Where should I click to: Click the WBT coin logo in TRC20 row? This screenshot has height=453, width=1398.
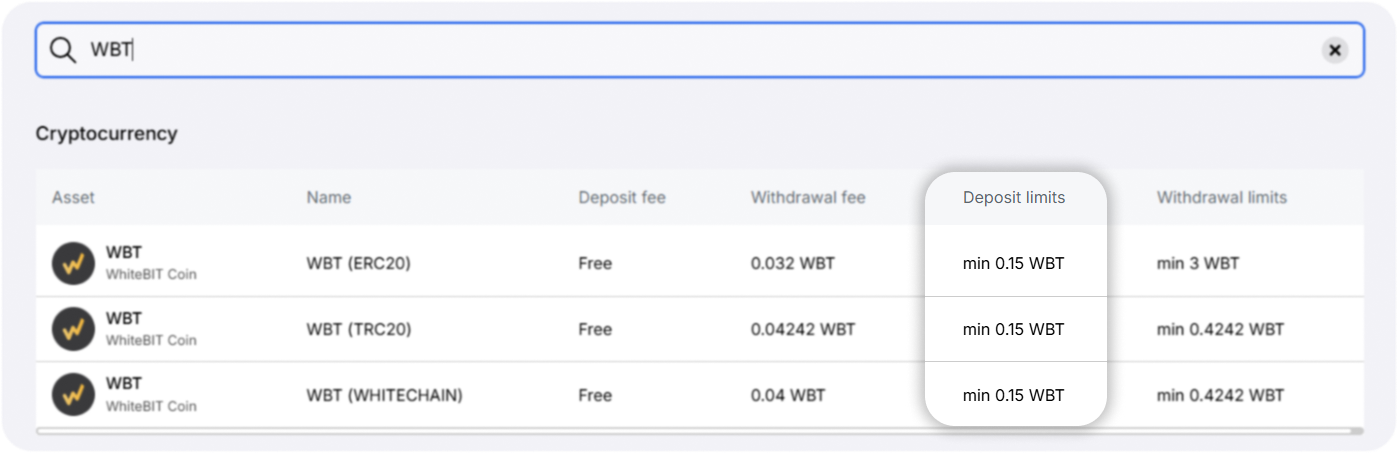pos(73,329)
